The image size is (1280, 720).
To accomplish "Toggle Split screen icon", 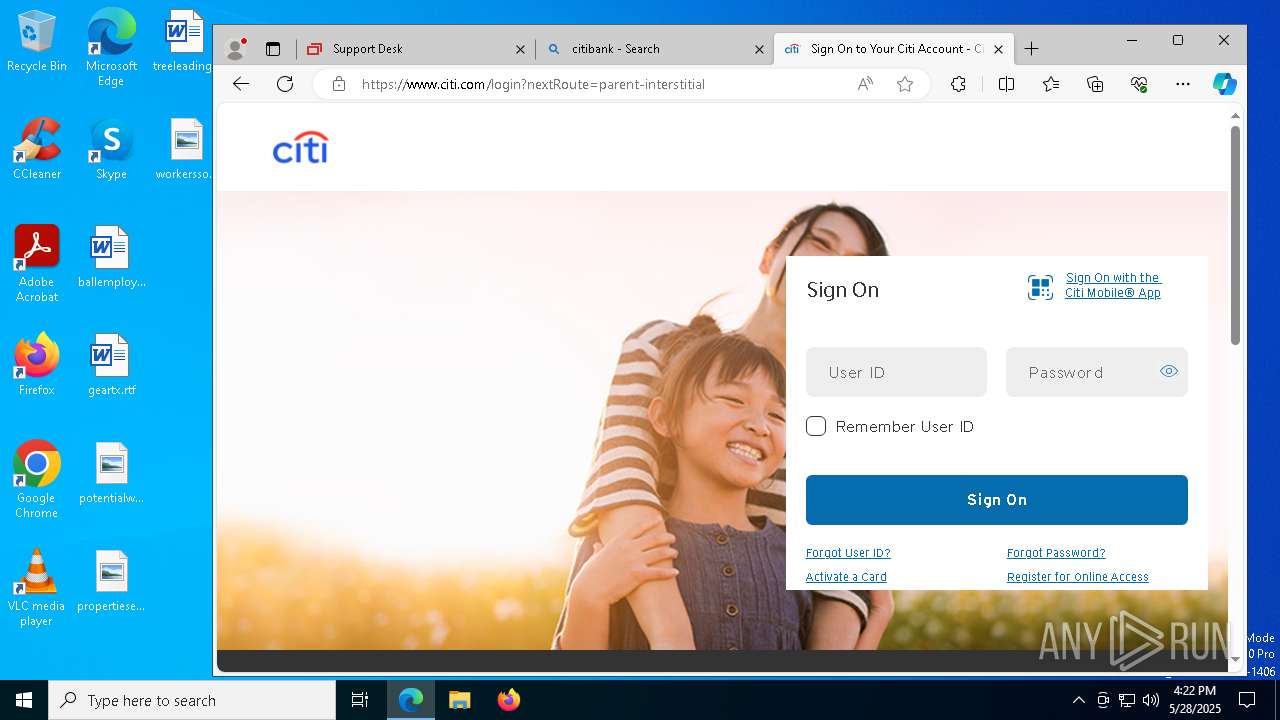I will [x=1006, y=84].
